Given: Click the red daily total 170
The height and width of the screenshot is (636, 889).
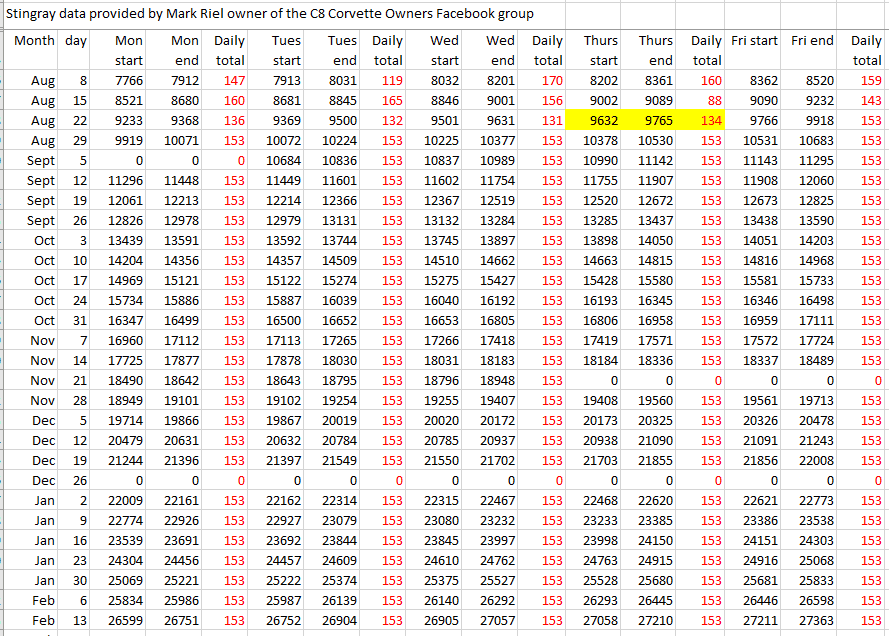Looking at the screenshot, I should [x=548, y=80].
